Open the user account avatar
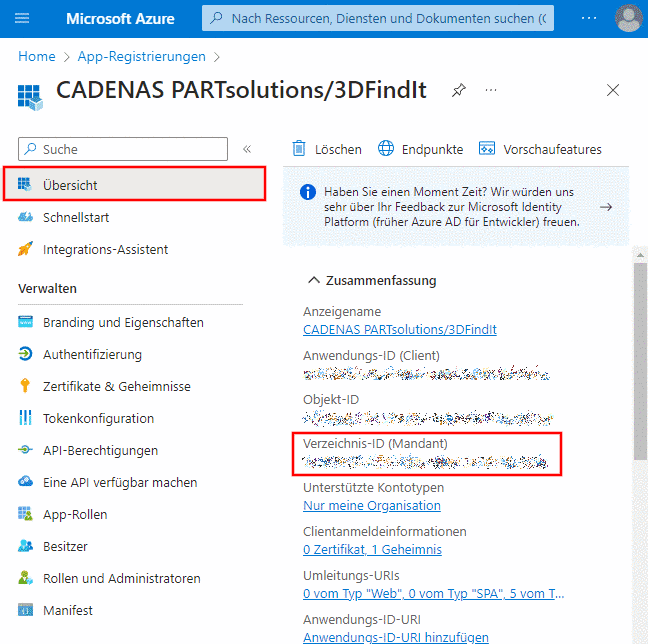The width and height of the screenshot is (648, 644). pyautogui.click(x=629, y=18)
